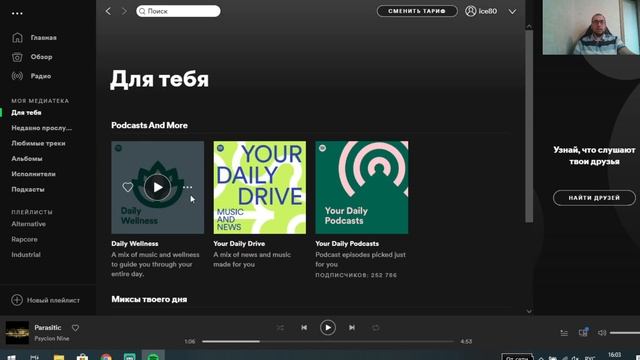Open Подкасты in library
This screenshot has height=360, width=640.
pyautogui.click(x=28, y=189)
